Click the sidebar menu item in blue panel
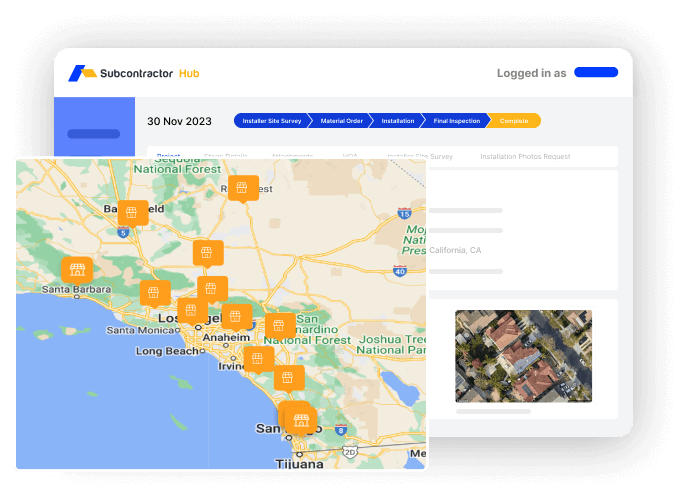The height and width of the screenshot is (498, 688). (x=93, y=133)
